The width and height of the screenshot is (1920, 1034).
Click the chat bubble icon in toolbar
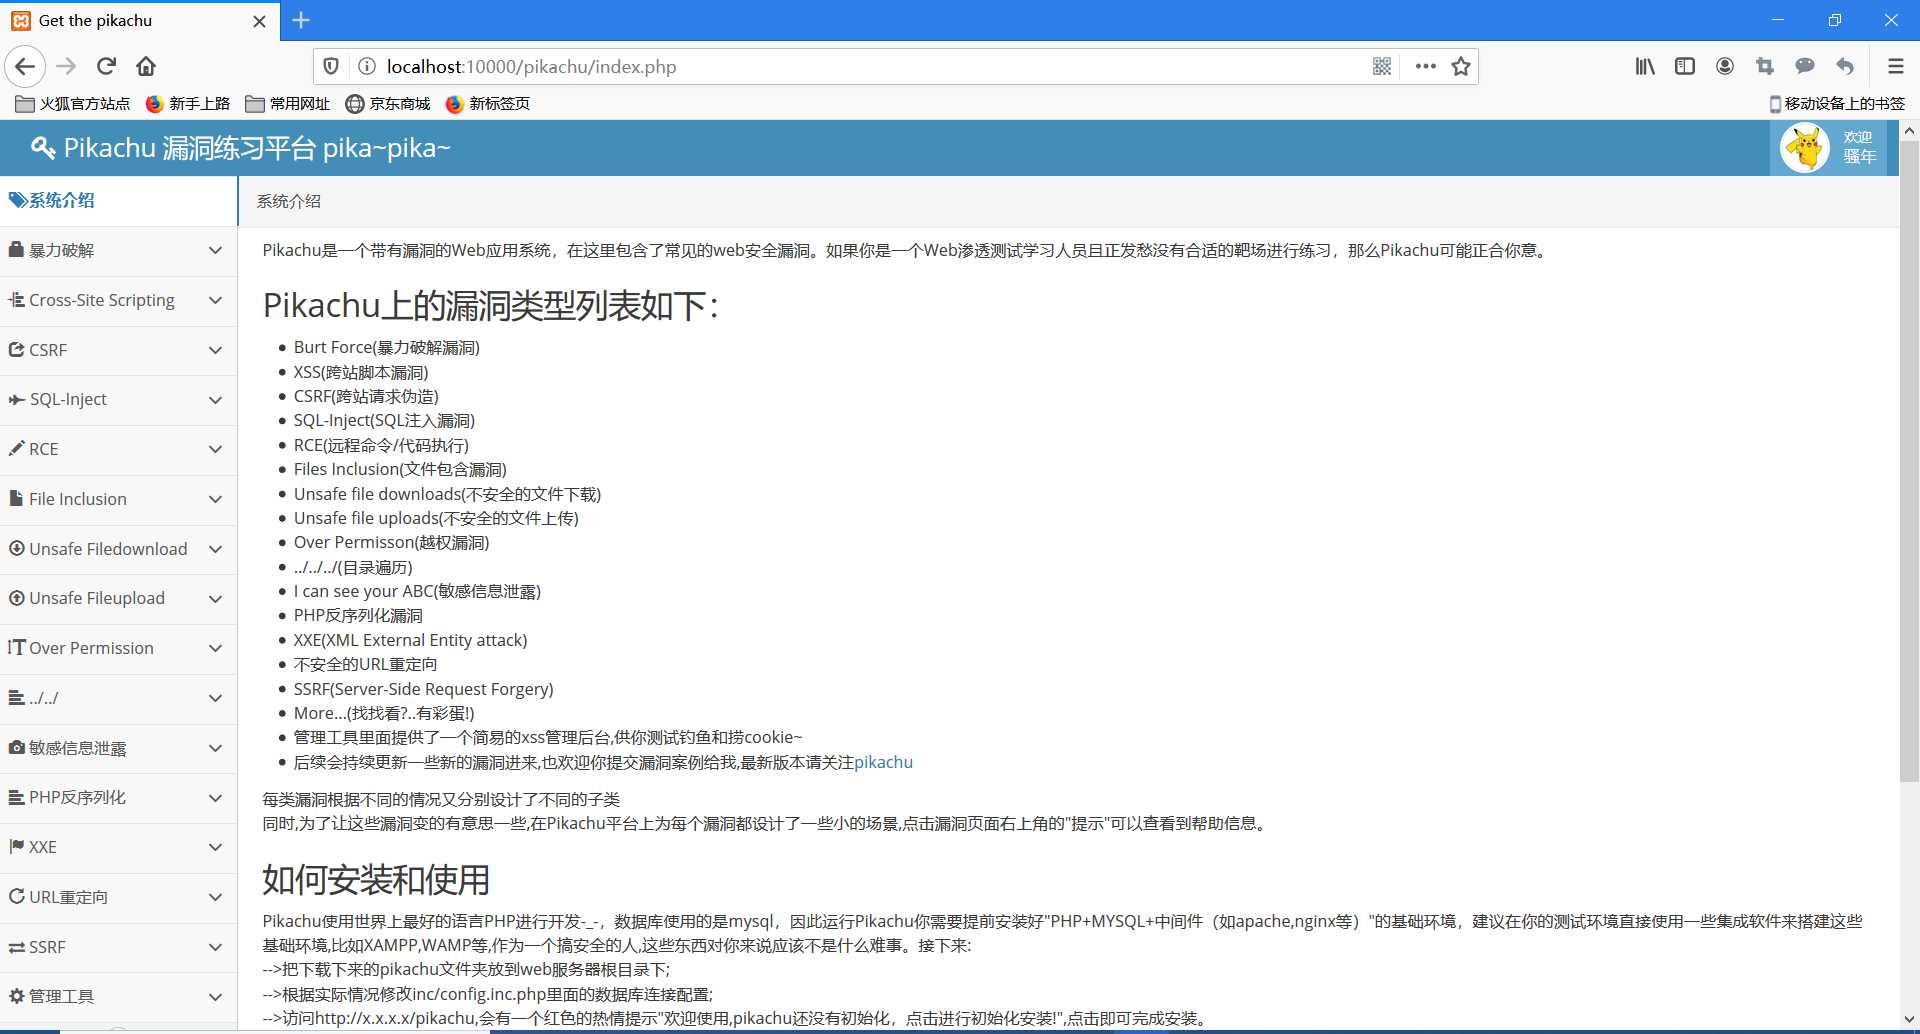pyautogui.click(x=1805, y=66)
